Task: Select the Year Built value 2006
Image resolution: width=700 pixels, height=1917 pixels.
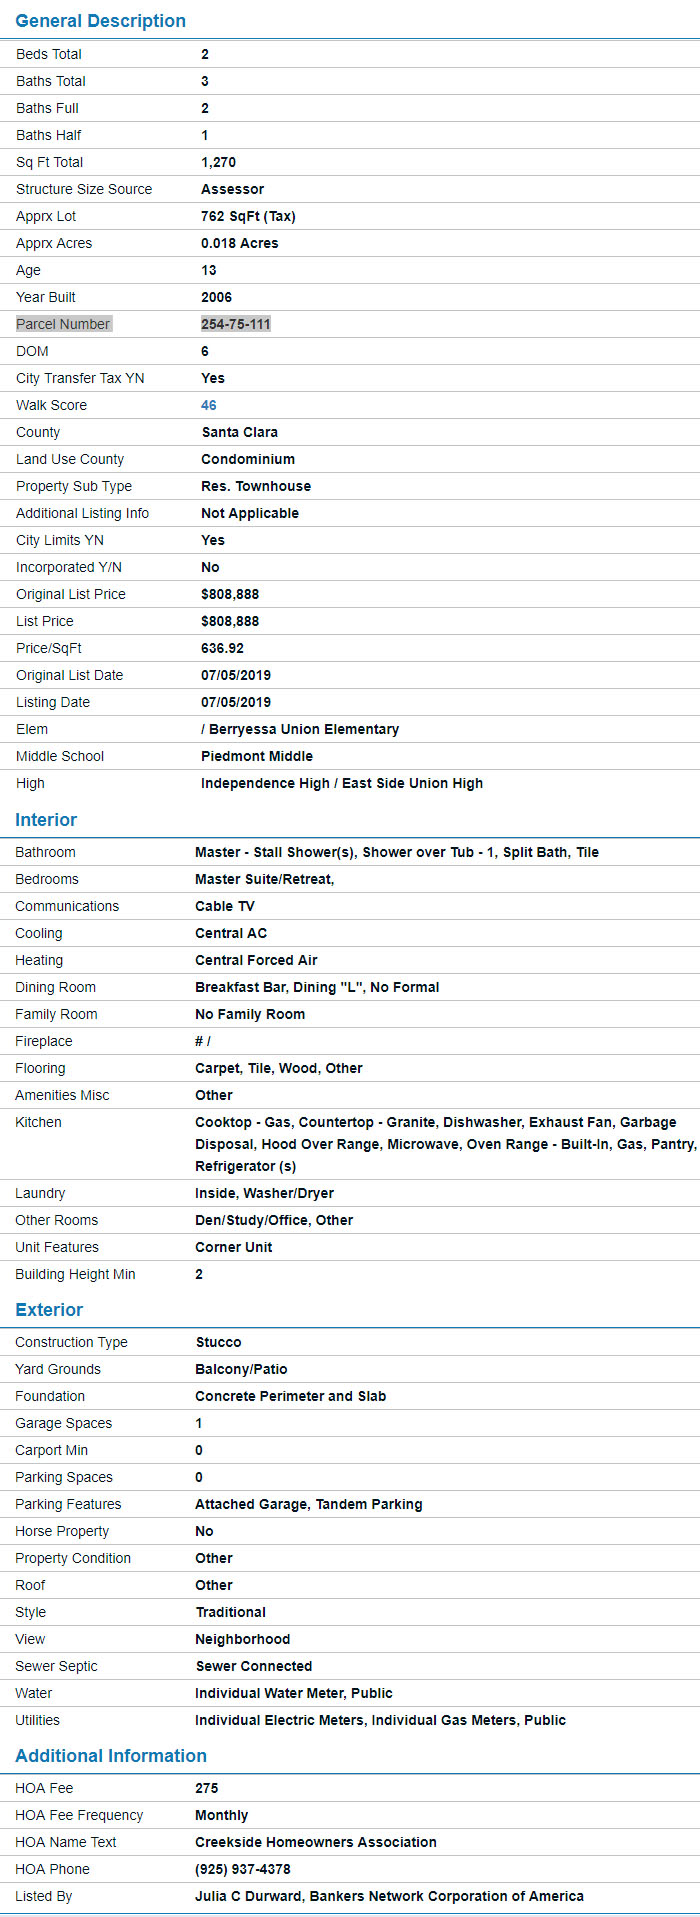Action: (216, 297)
